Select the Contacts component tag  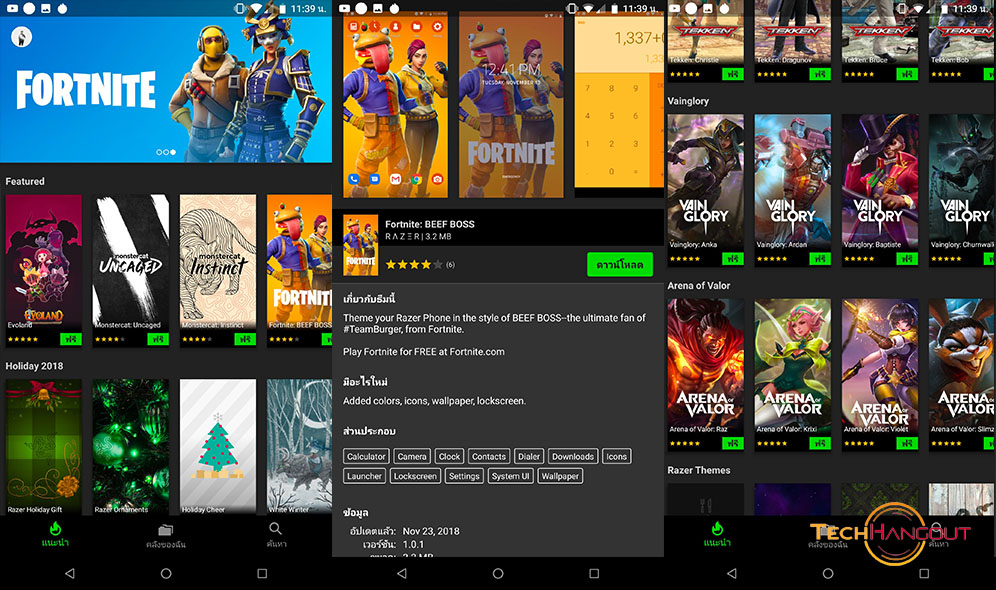click(488, 456)
